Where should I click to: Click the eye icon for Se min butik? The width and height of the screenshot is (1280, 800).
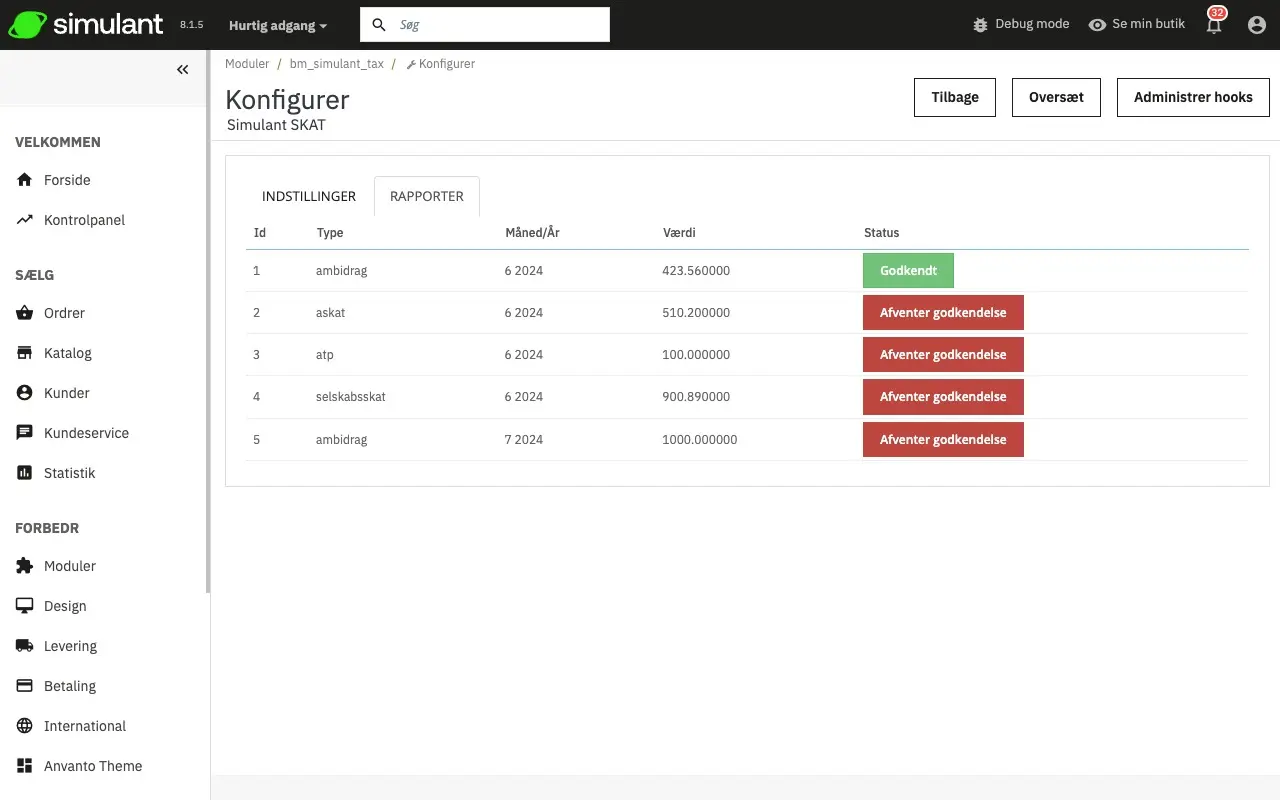pos(1097,24)
